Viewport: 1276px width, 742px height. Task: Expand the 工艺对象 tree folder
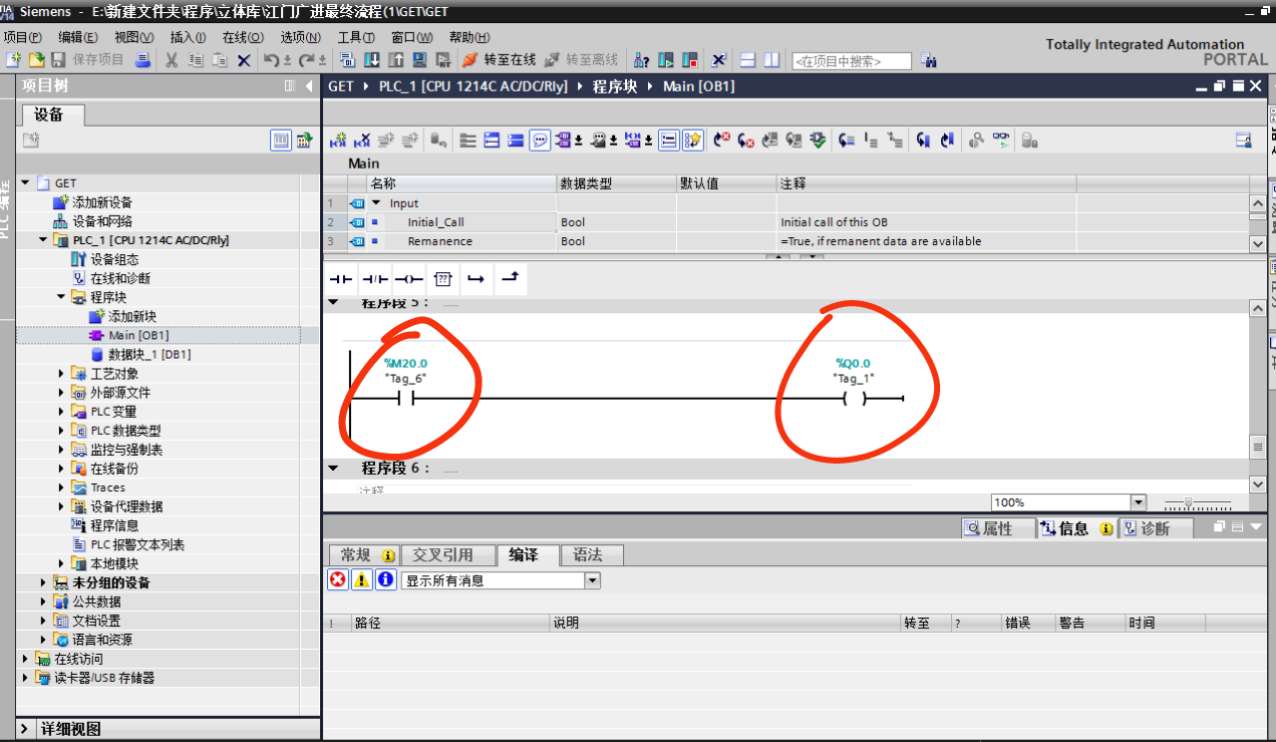pos(62,374)
